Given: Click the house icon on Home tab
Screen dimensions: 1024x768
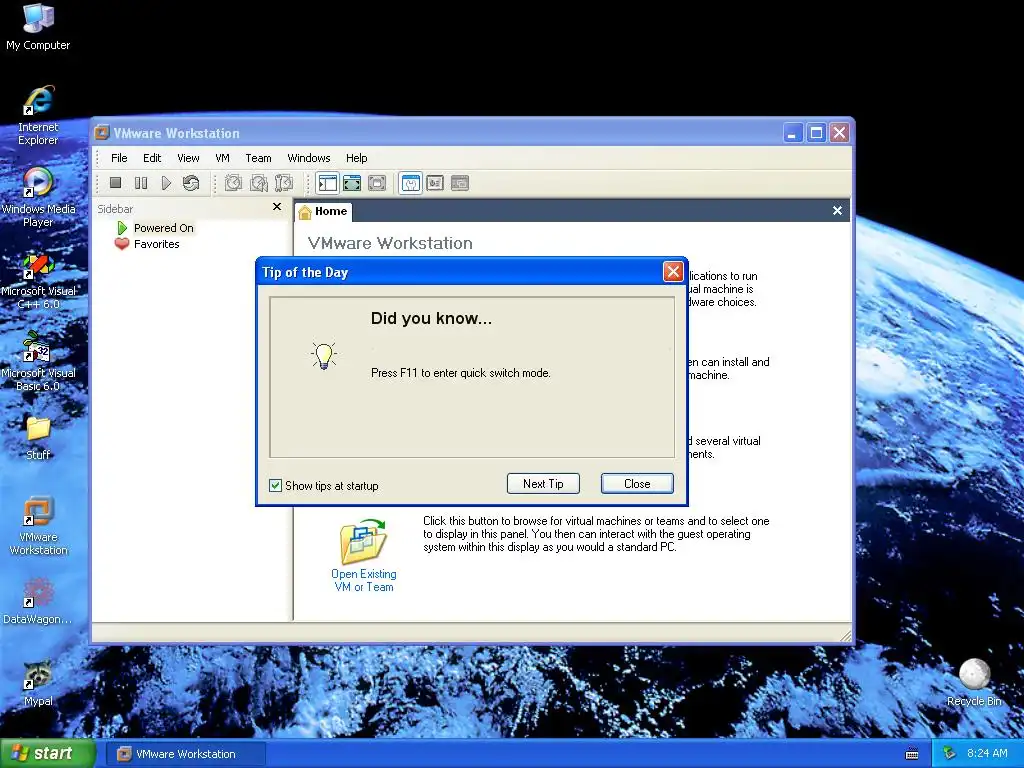Looking at the screenshot, I should [304, 212].
